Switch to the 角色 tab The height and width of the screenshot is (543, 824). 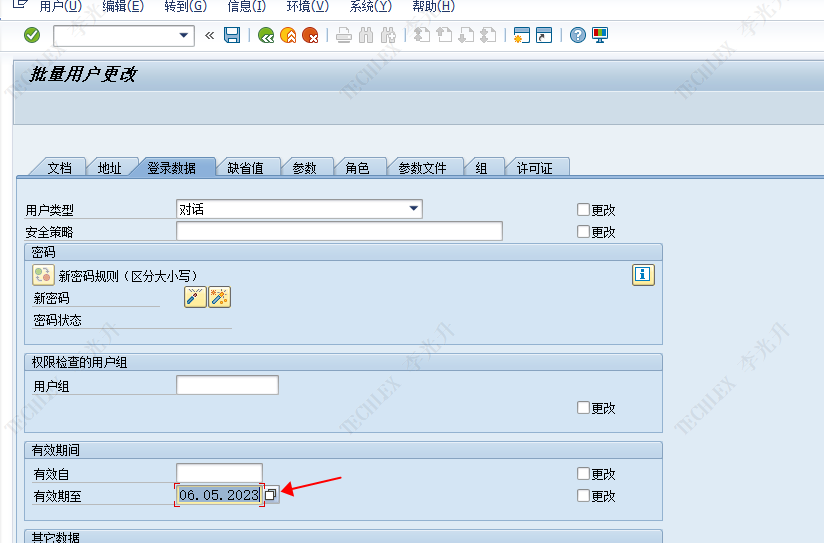tap(357, 168)
